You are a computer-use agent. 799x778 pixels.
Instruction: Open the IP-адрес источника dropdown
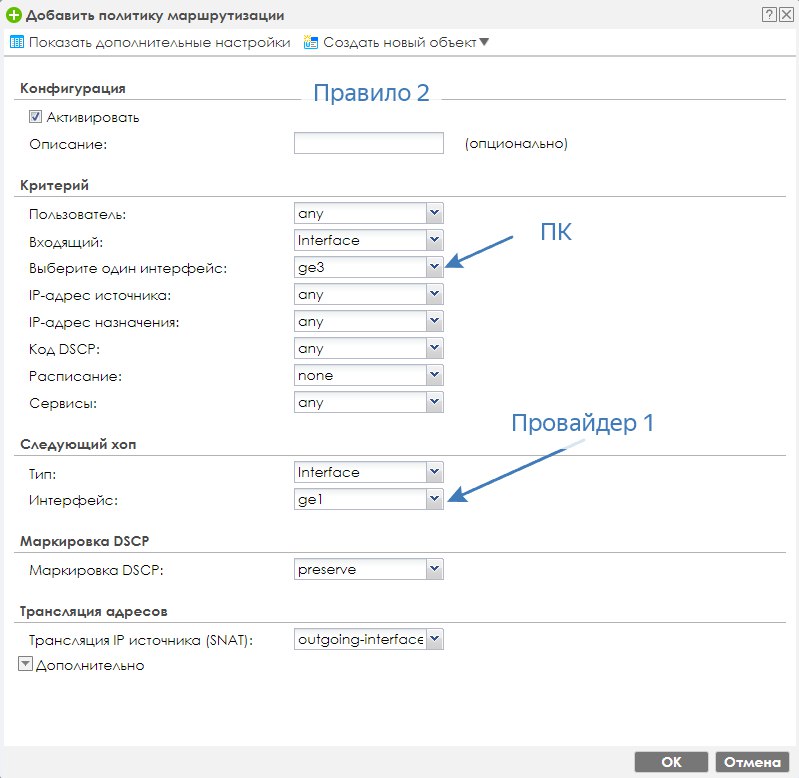368,294
